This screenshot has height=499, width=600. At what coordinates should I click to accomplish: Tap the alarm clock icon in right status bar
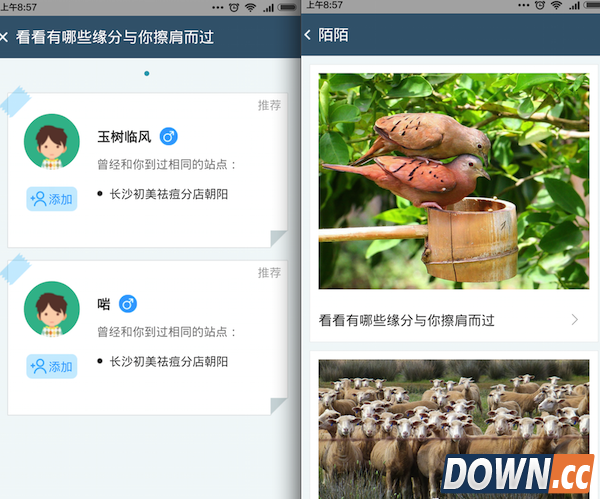coord(540,5)
